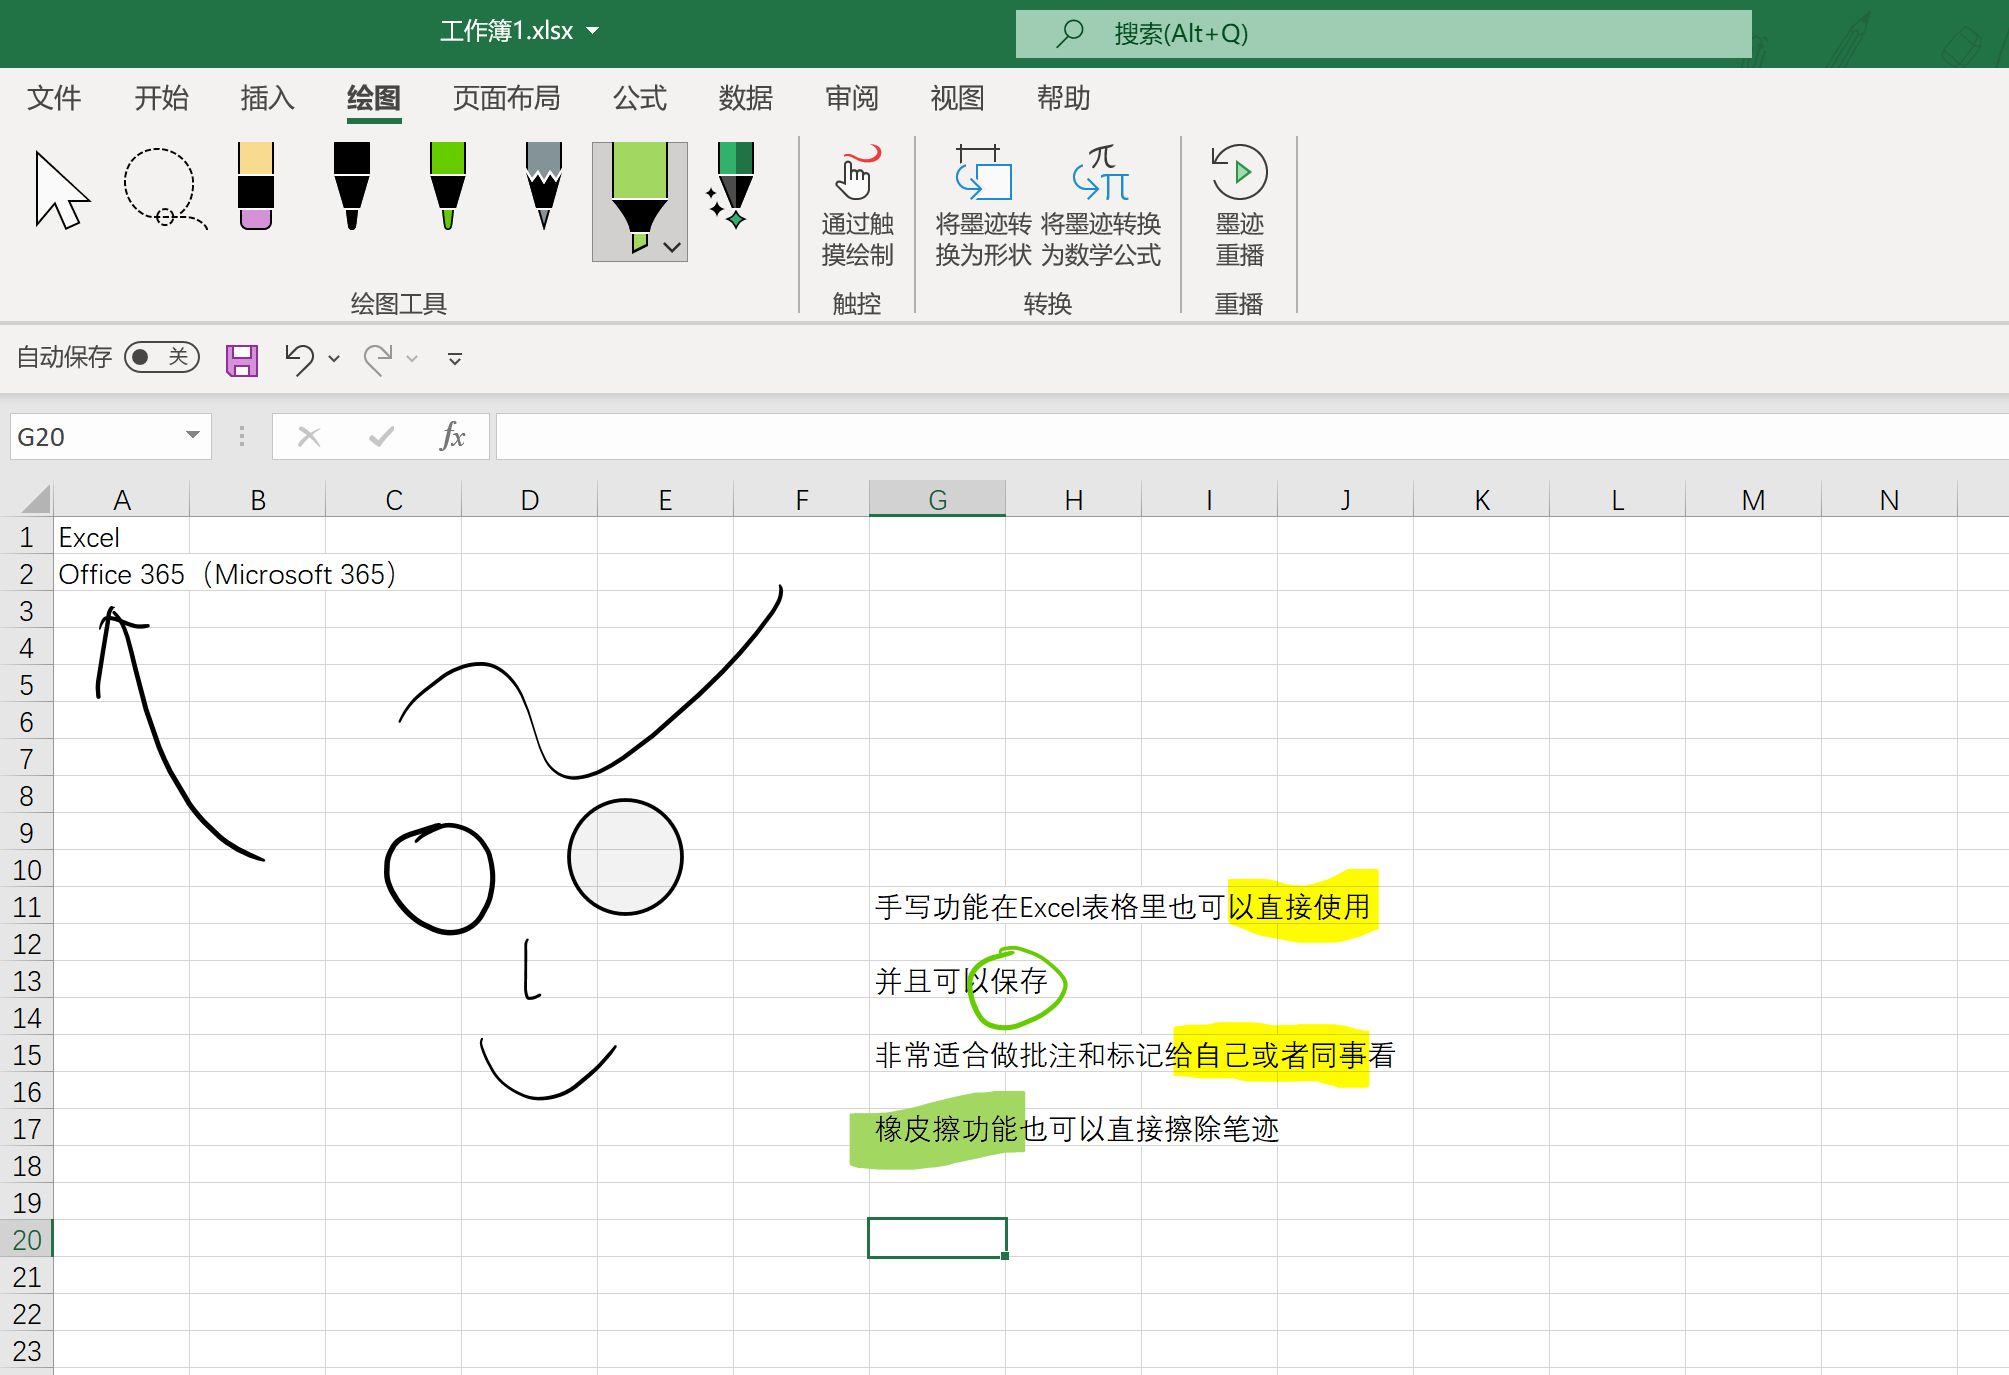The width and height of the screenshot is (2009, 1375).
Task: Convert ink to shape
Action: [x=982, y=205]
